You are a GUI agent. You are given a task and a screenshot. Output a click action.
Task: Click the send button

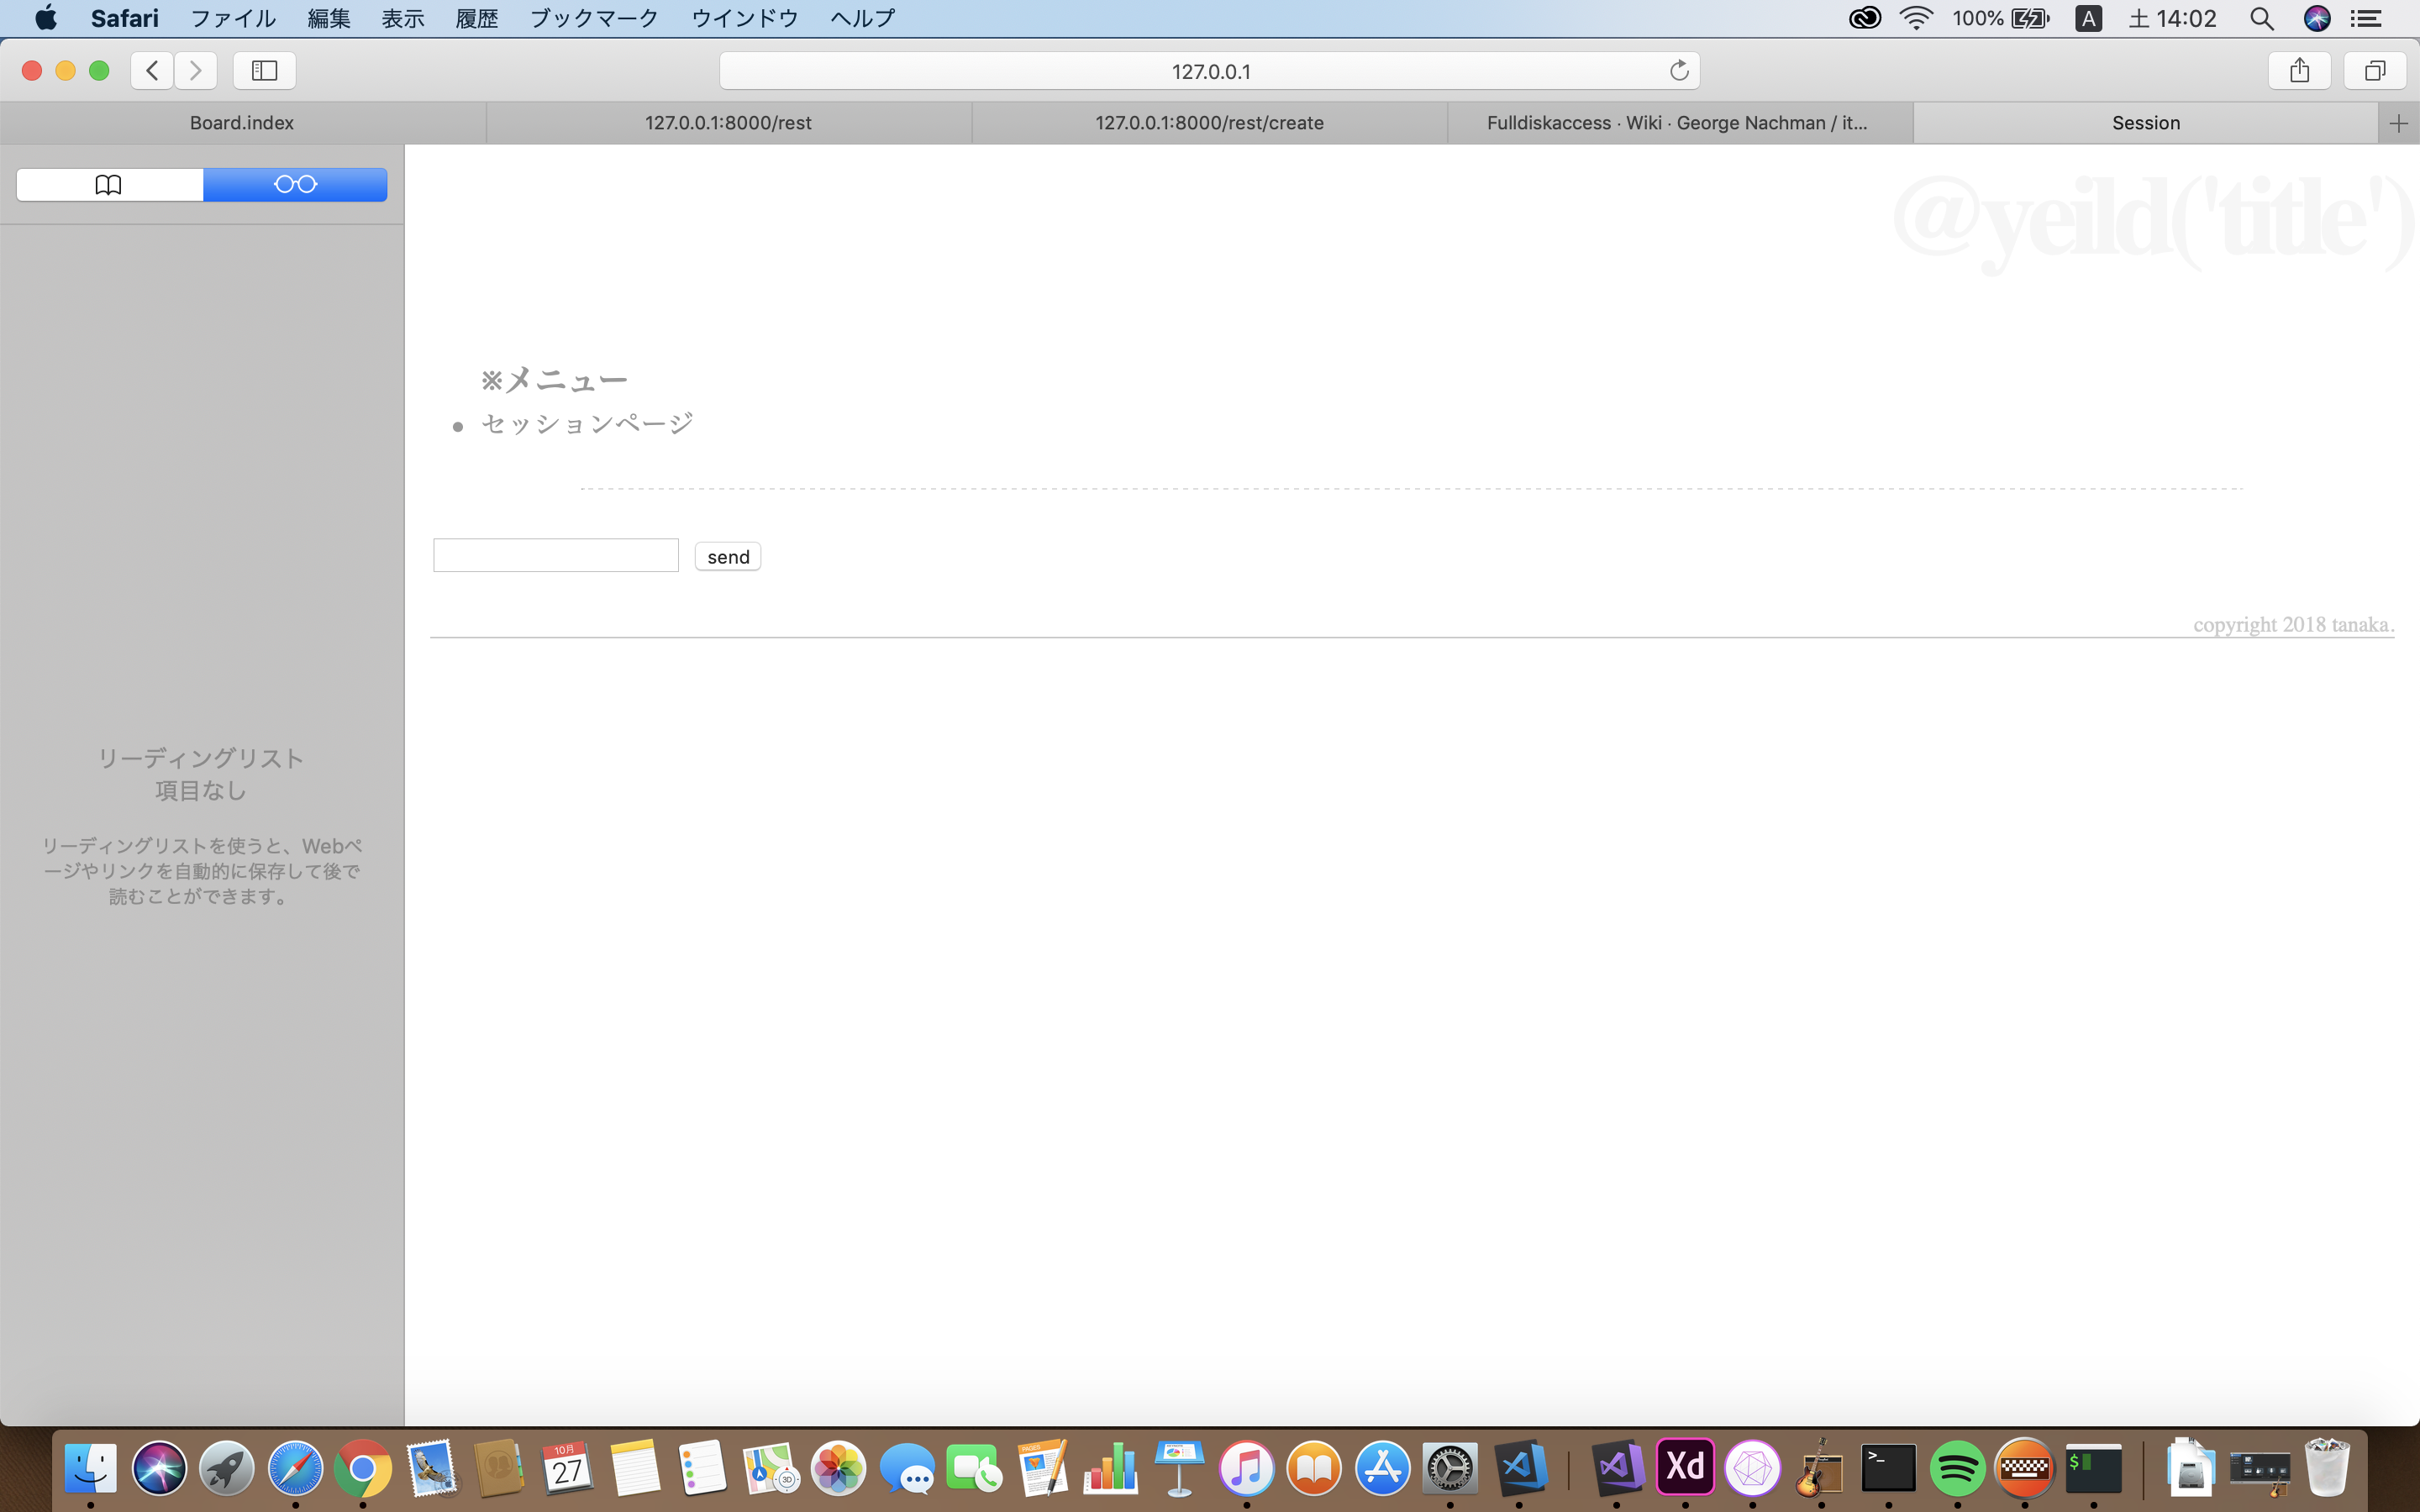pos(728,556)
